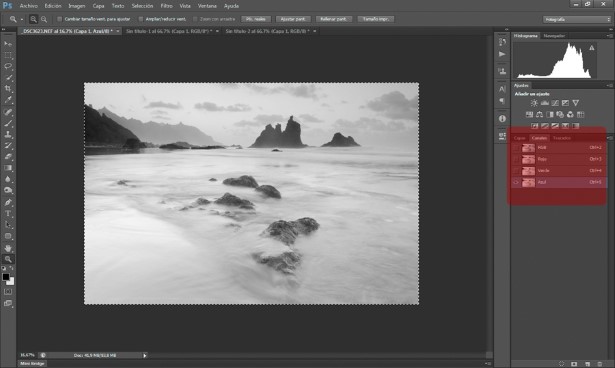Select the Eraser tool

coord(8,157)
